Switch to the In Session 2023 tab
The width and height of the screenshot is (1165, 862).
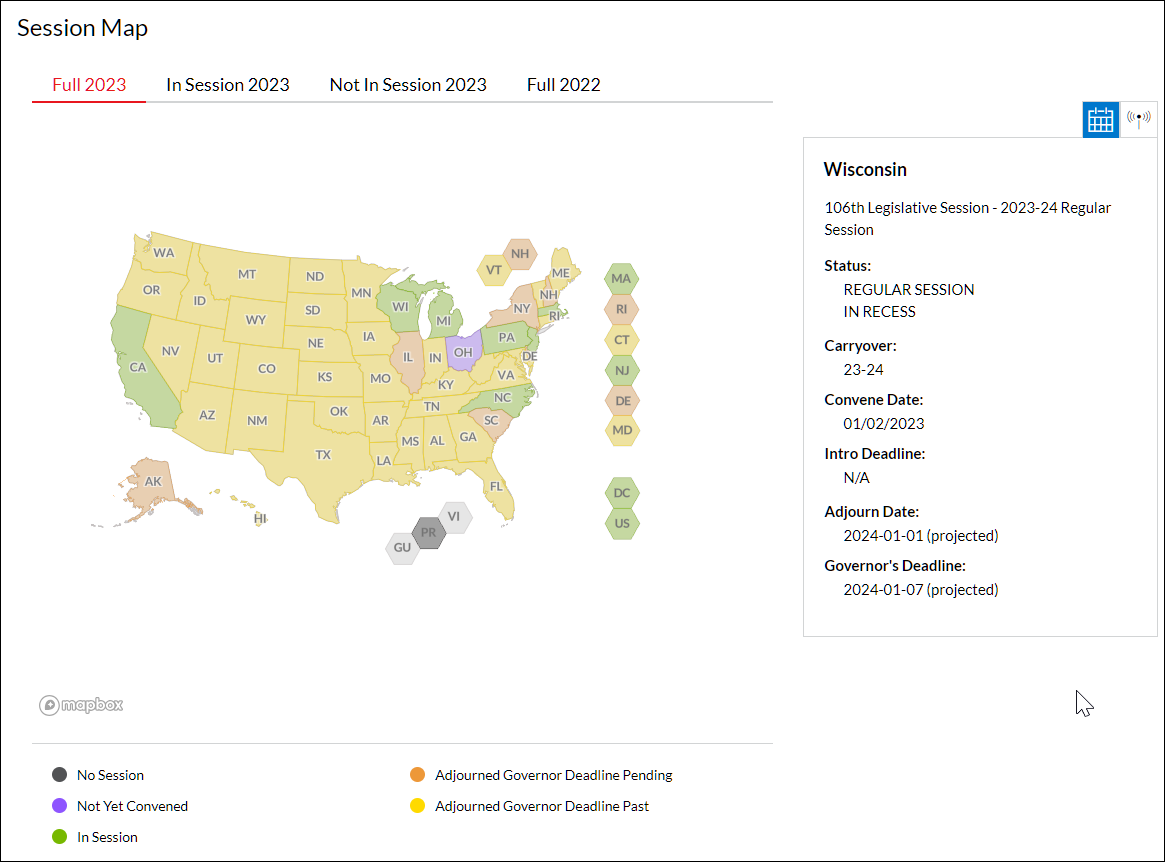click(x=227, y=85)
